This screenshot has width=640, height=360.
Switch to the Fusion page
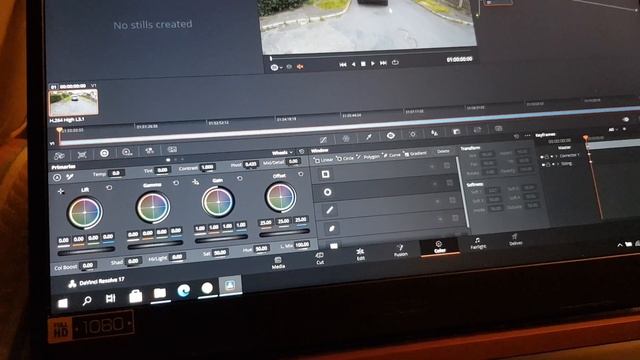[400, 250]
